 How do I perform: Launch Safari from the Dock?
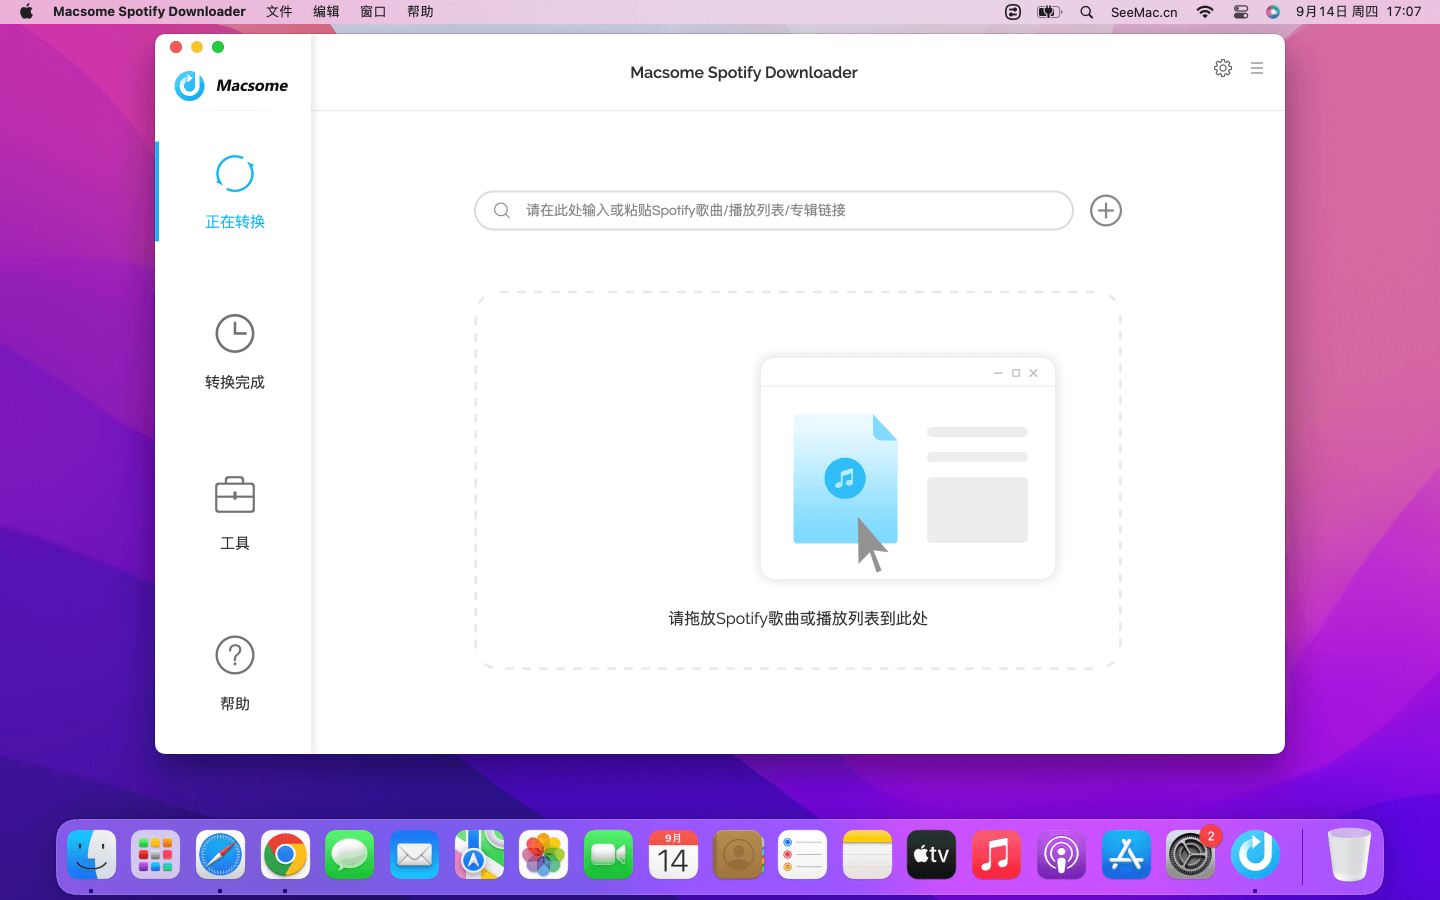[x=220, y=855]
